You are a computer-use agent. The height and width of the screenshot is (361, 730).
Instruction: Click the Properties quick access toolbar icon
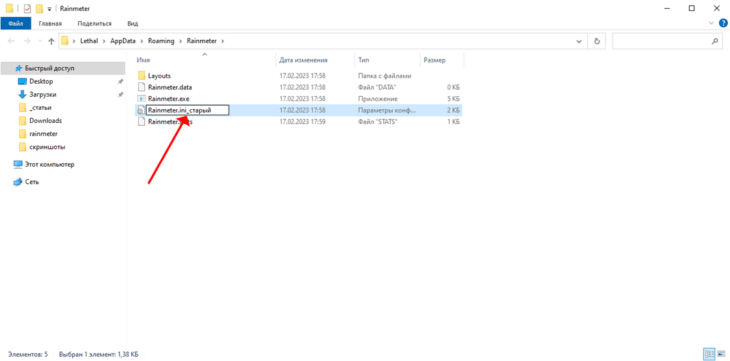[27, 8]
